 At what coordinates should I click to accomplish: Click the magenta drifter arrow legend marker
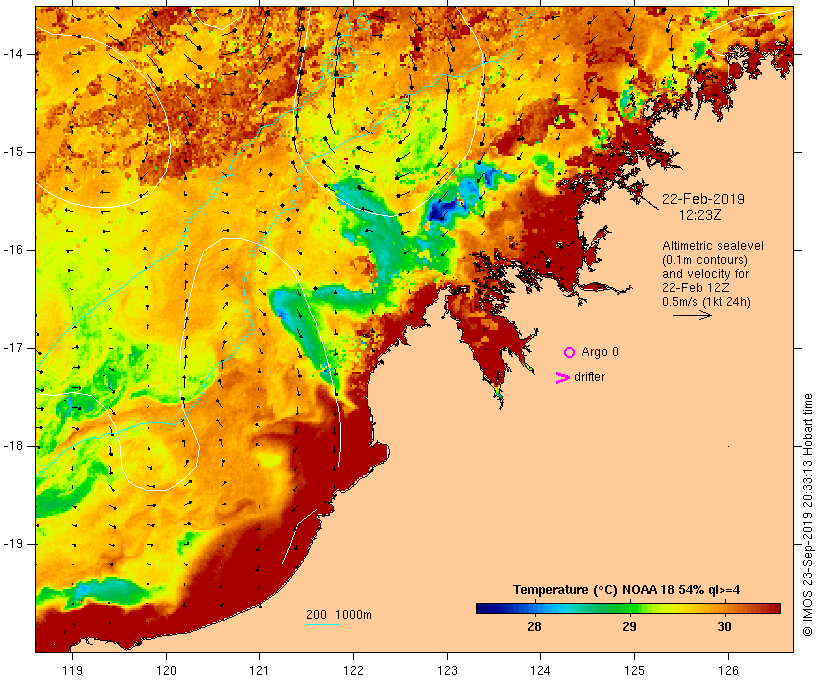[x=563, y=378]
